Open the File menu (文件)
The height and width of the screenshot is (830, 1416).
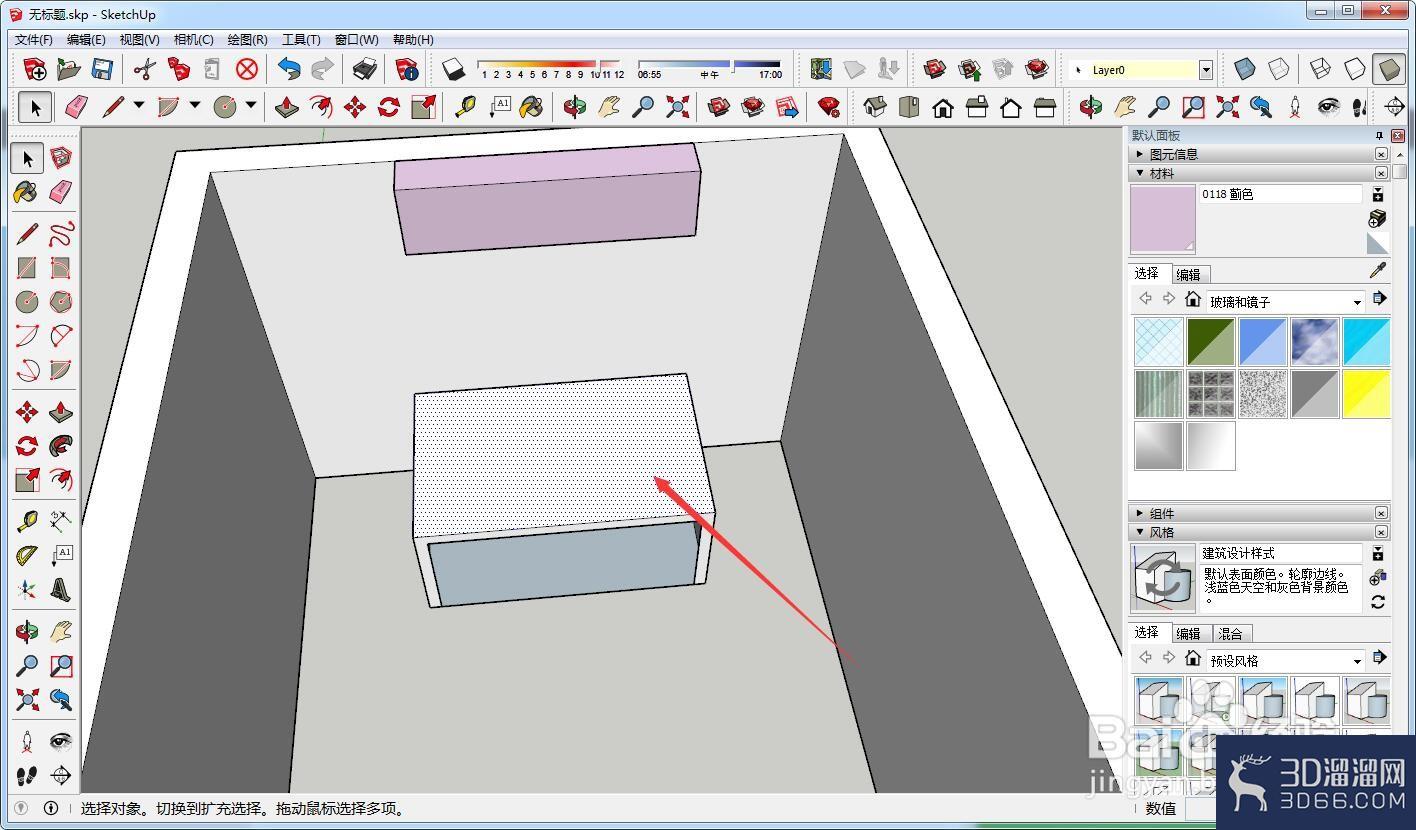(33, 39)
